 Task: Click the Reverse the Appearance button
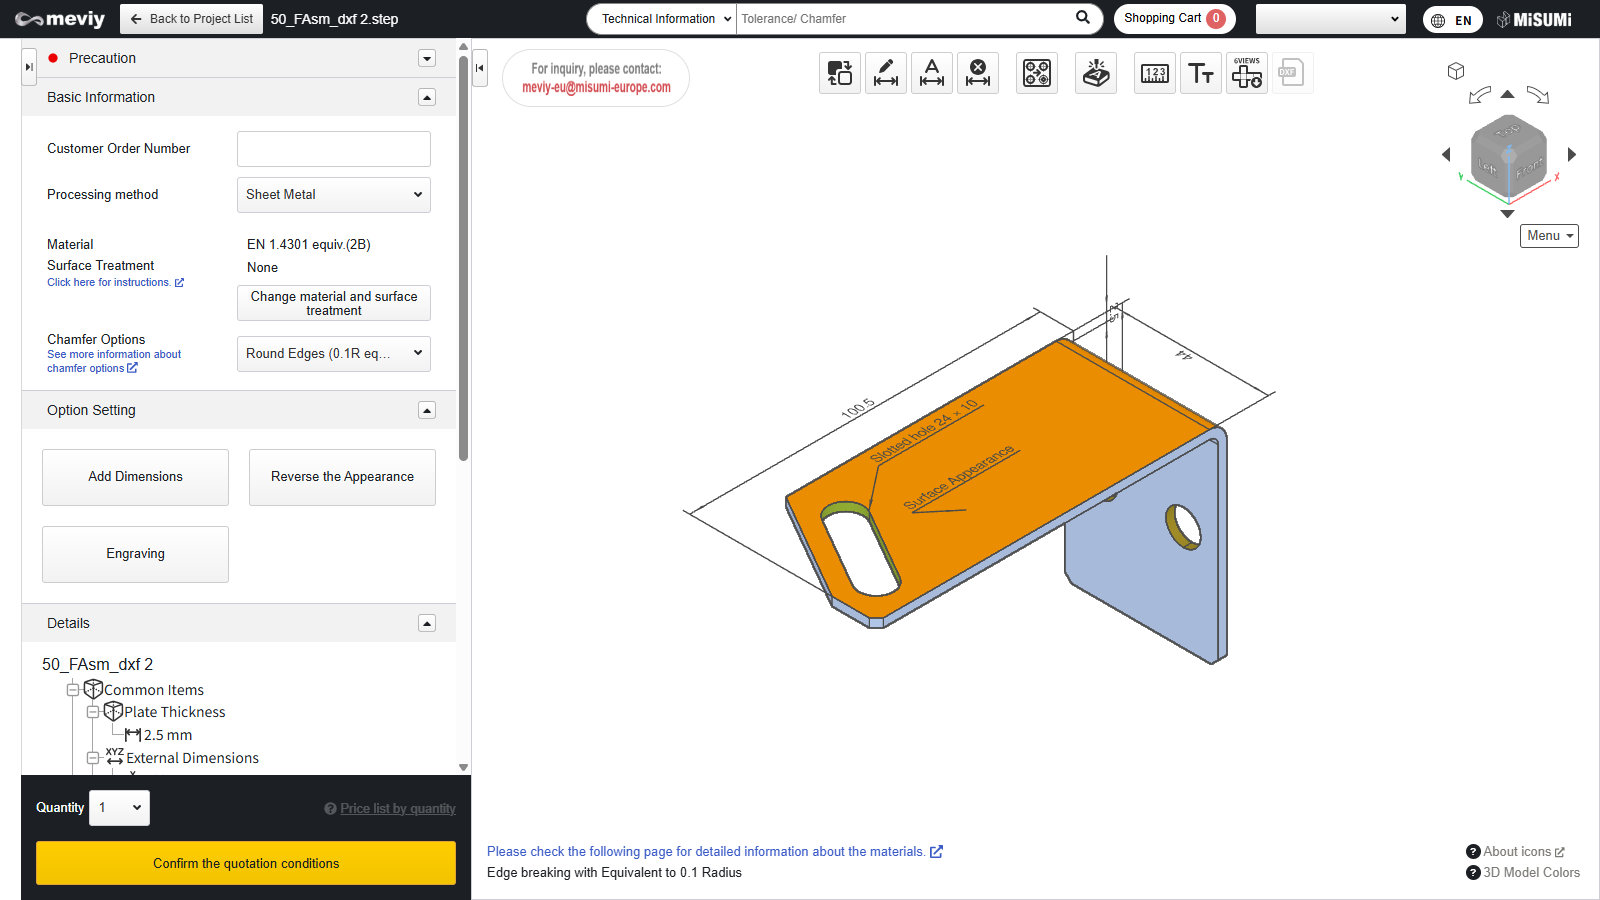(x=342, y=477)
